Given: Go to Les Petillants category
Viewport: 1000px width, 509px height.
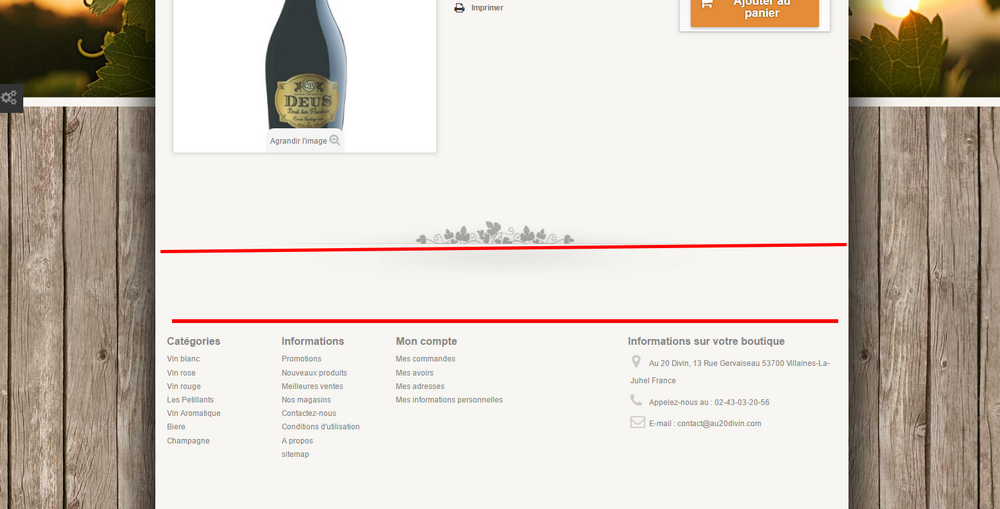Looking at the screenshot, I should click(x=190, y=400).
